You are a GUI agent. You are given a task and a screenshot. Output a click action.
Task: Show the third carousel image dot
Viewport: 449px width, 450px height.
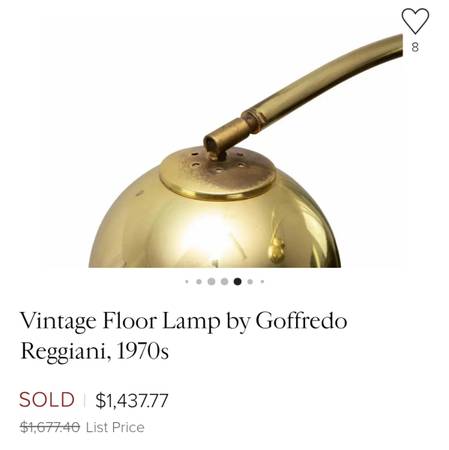point(211,282)
